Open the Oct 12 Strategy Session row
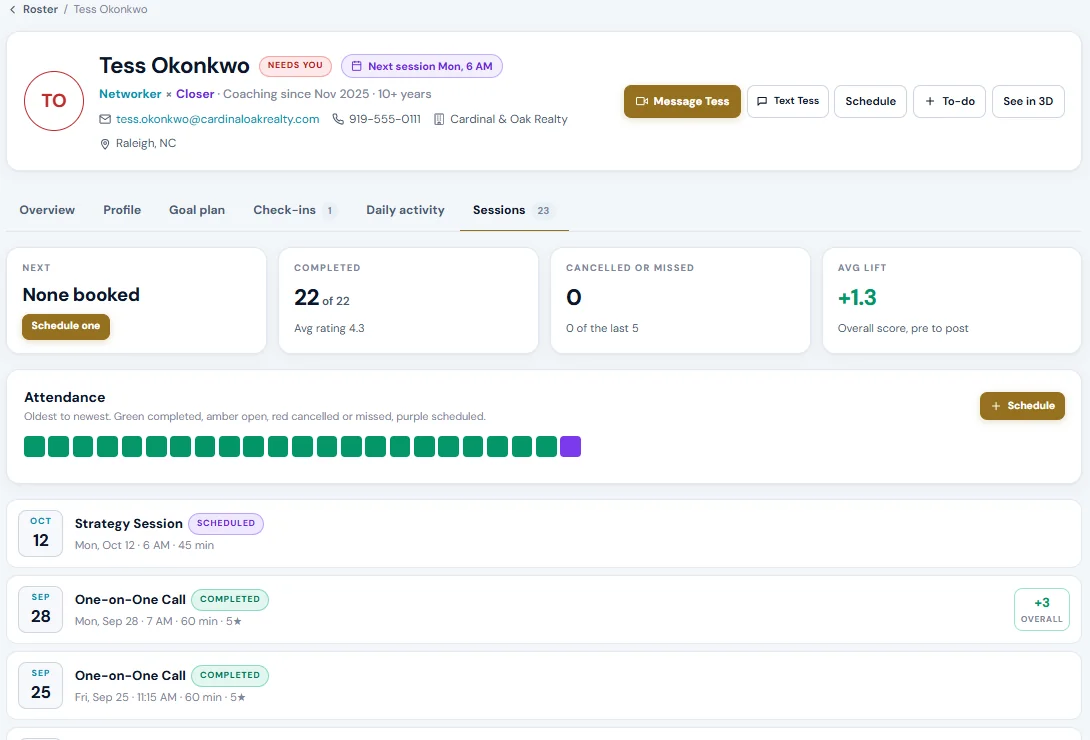Image resolution: width=1090 pixels, height=740 pixels. coord(544,534)
